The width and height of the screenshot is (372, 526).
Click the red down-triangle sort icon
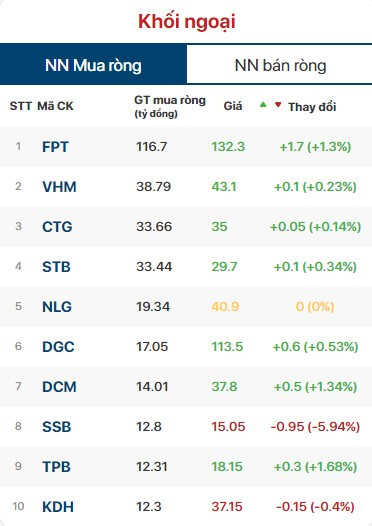point(278,105)
